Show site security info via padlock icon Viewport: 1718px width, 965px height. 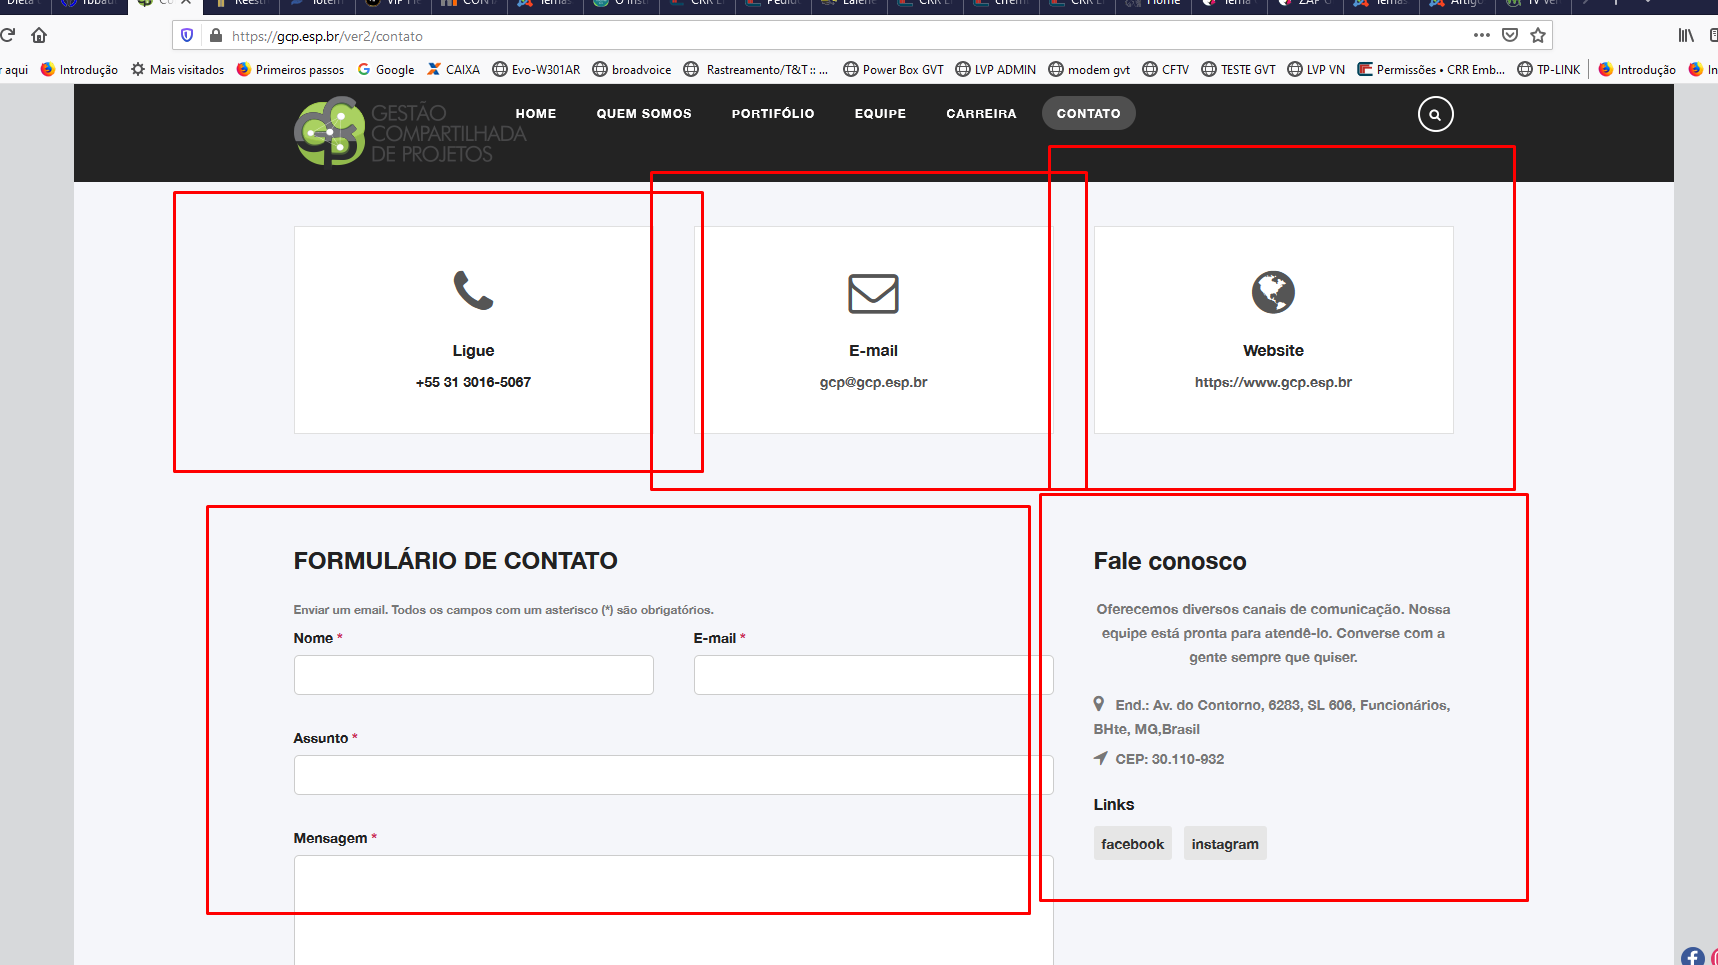(x=215, y=35)
